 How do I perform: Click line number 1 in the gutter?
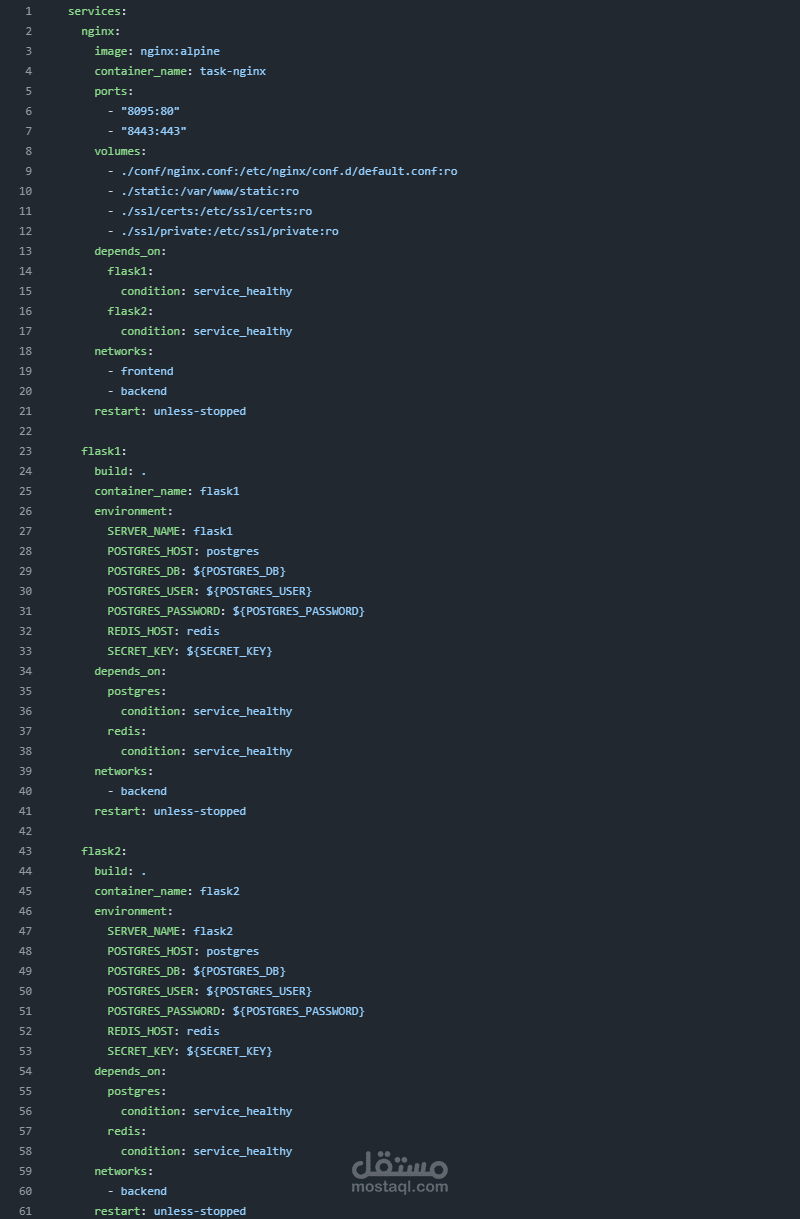pyautogui.click(x=28, y=11)
